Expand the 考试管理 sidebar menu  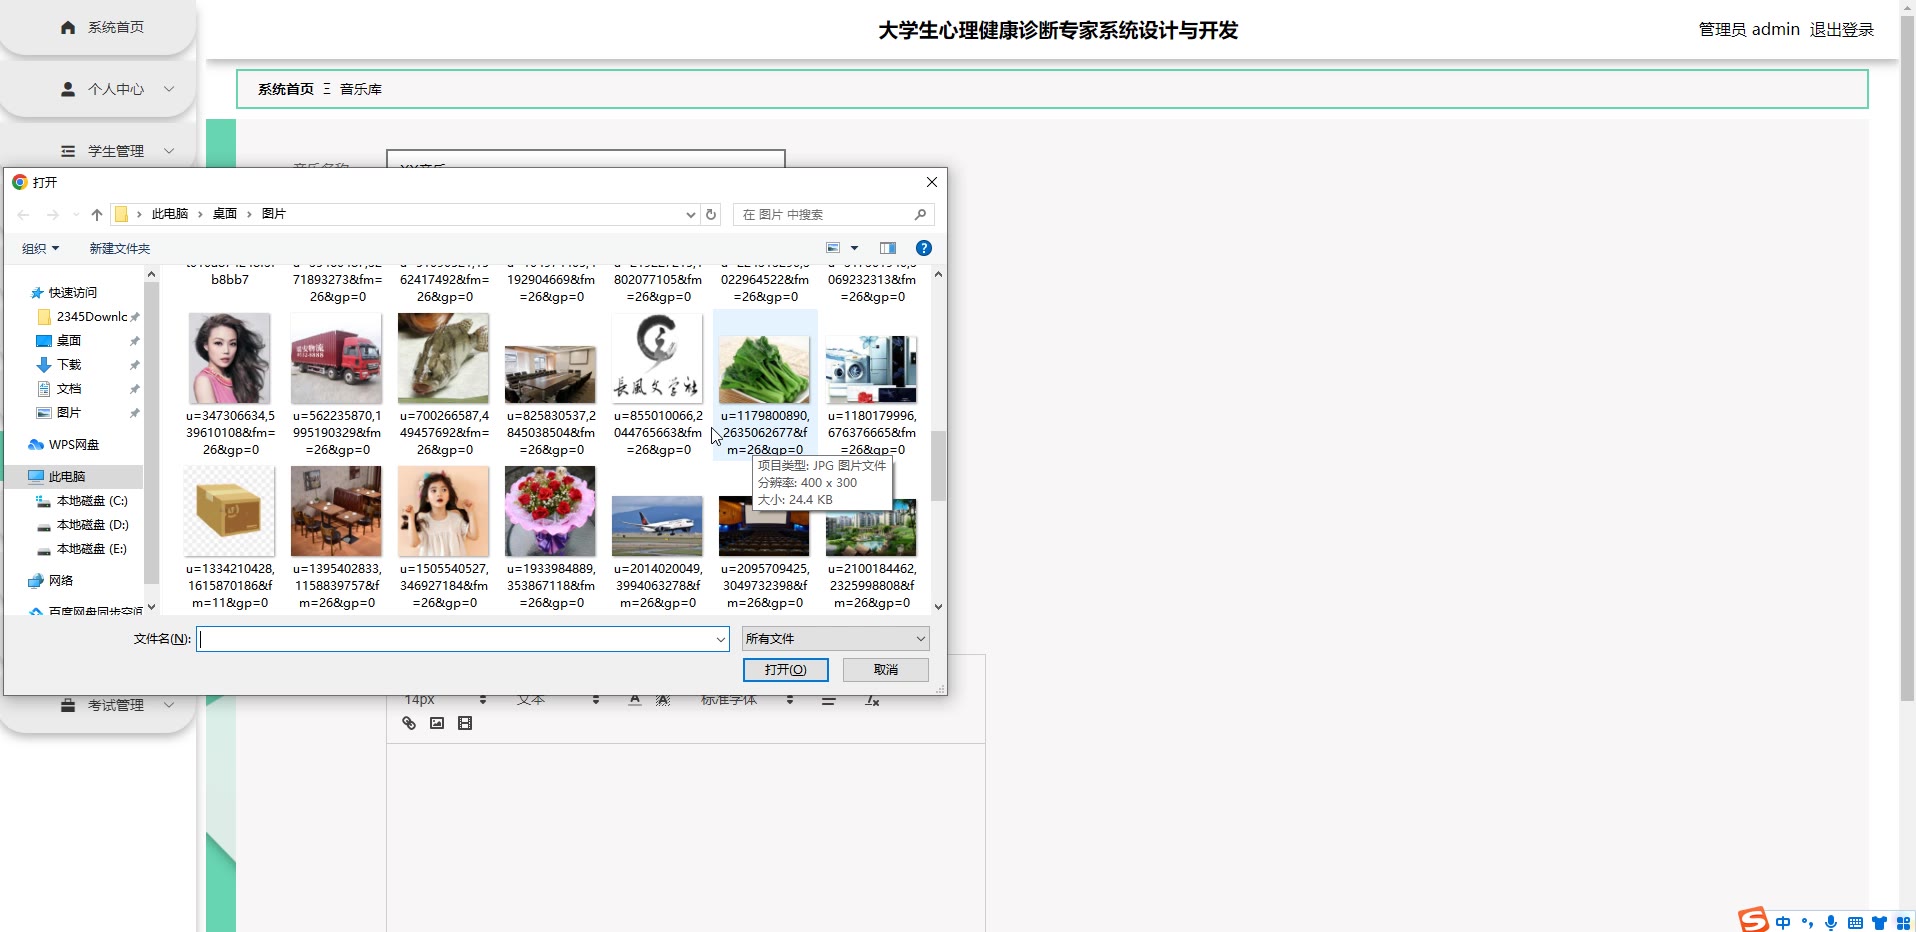click(x=97, y=705)
